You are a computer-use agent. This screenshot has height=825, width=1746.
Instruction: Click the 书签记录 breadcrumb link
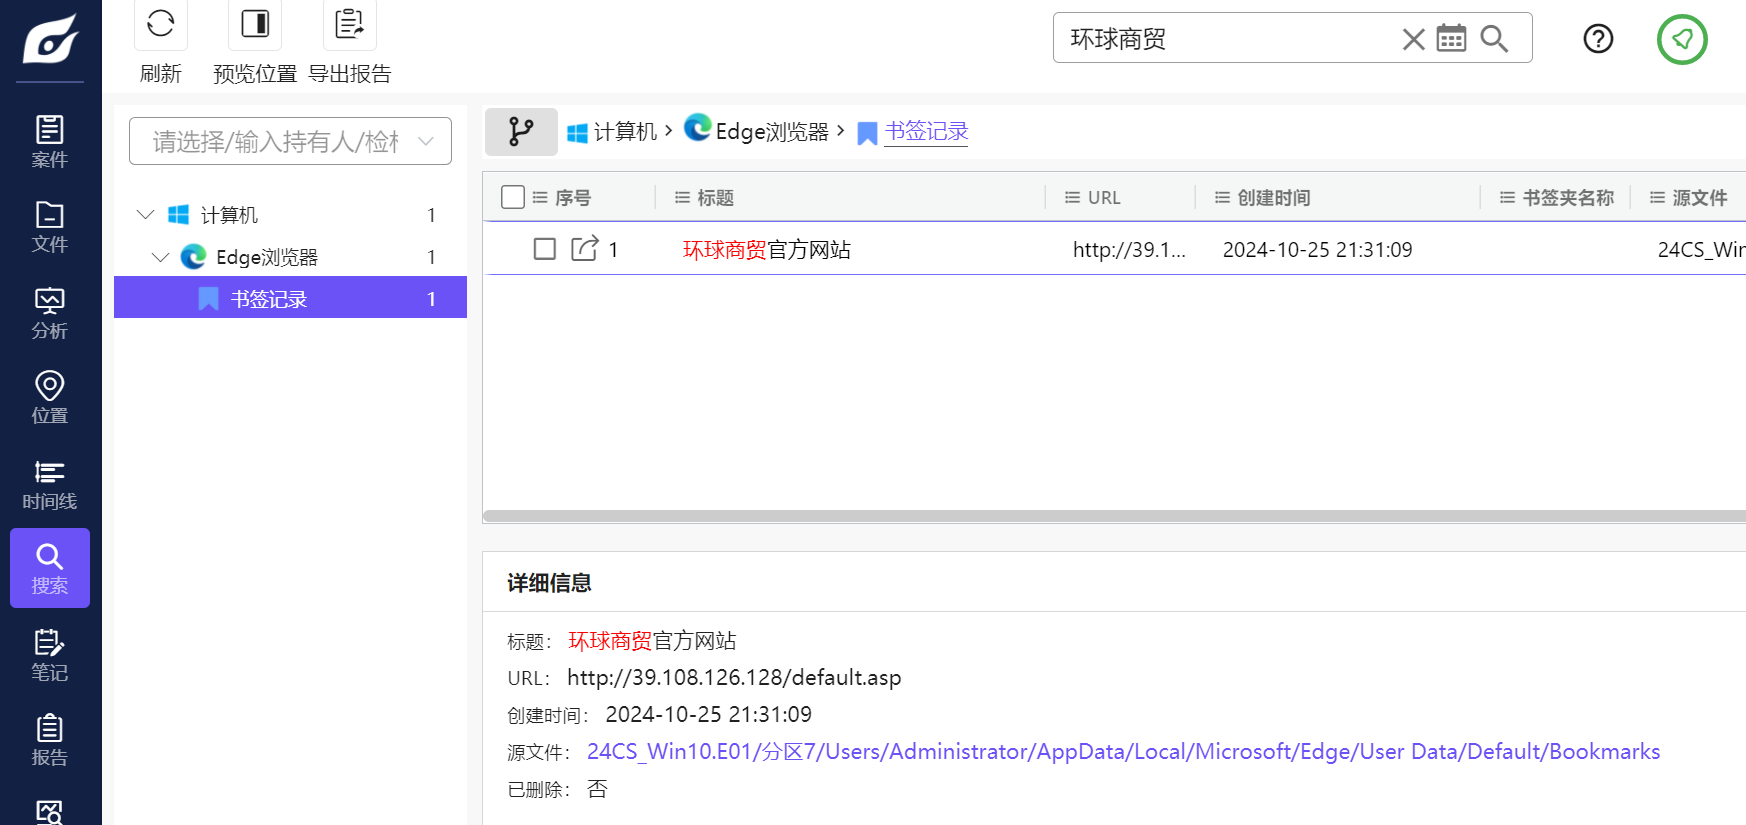pos(926,132)
